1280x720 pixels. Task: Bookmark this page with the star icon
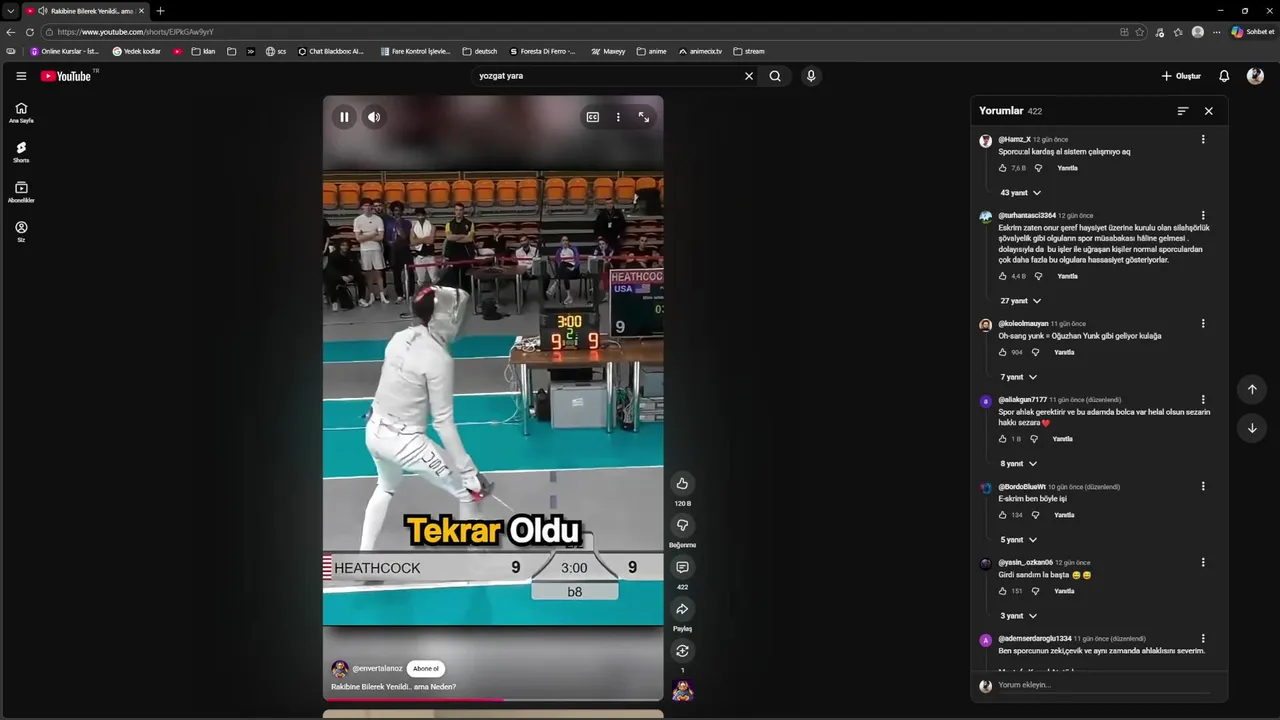point(1140,32)
